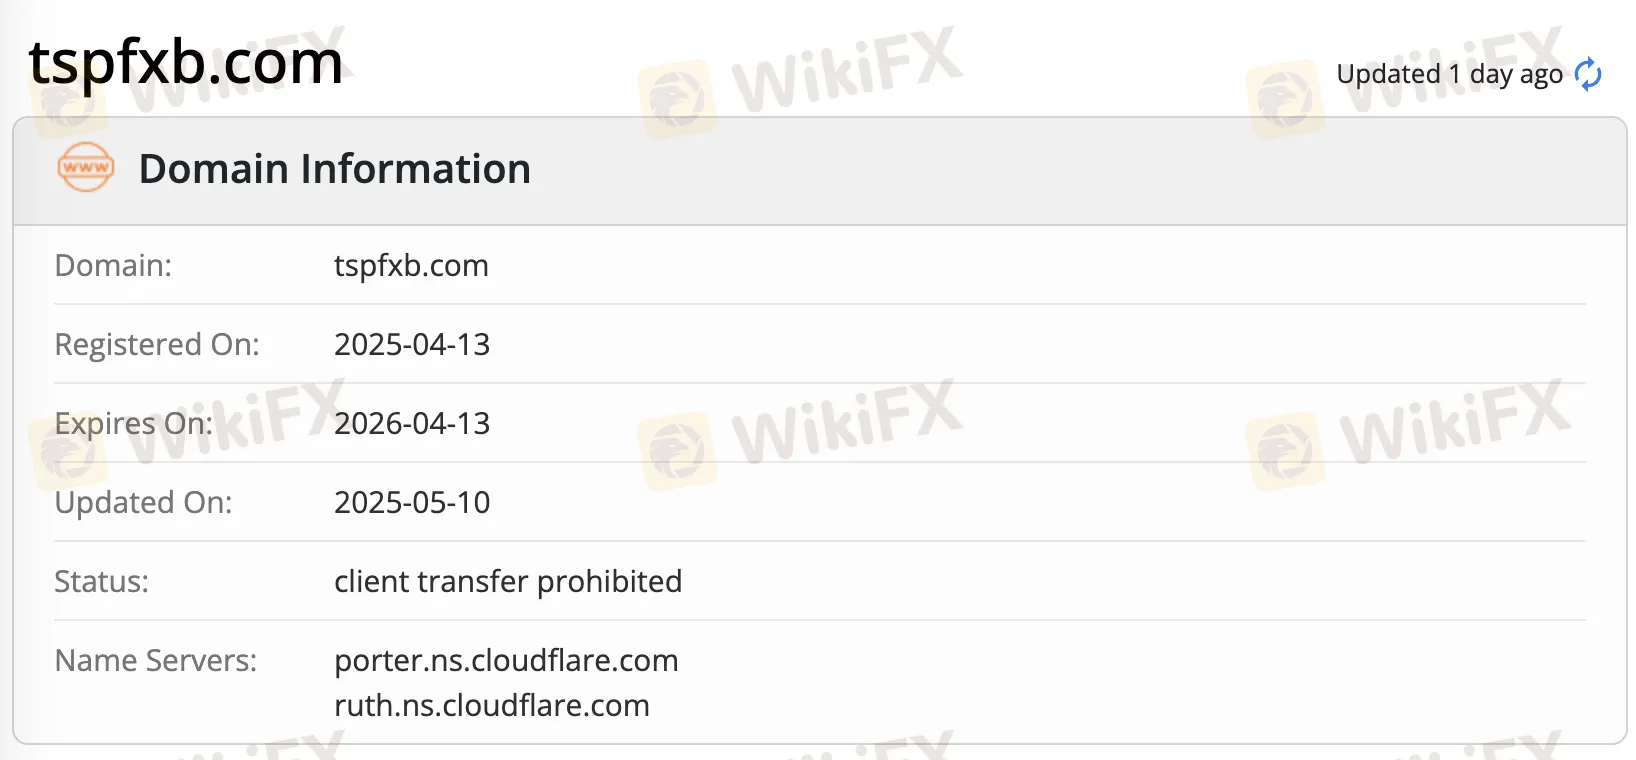This screenshot has height=760, width=1636.
Task: Select the porter.ns.cloudflare.com name server
Action: click(507, 660)
